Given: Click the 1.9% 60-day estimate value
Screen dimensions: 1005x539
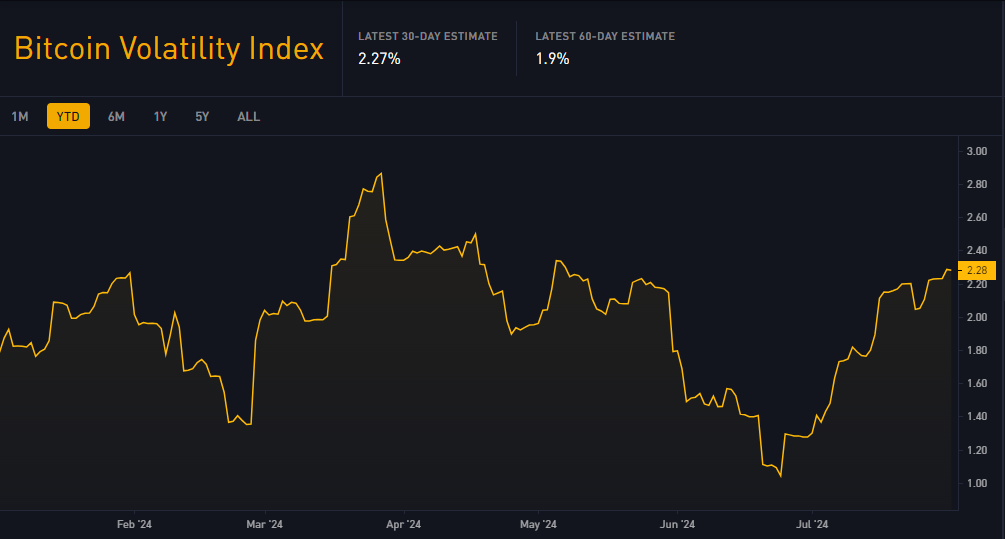Looking at the screenshot, I should click(552, 59).
